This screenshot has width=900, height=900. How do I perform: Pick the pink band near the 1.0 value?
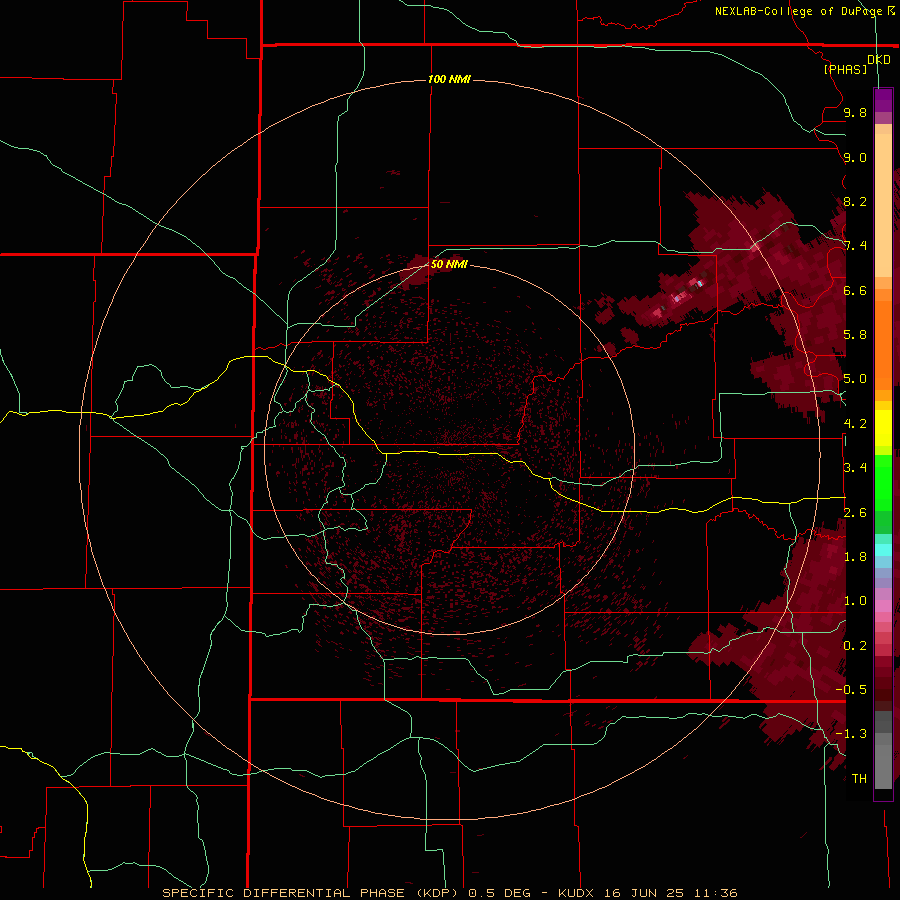883,606
